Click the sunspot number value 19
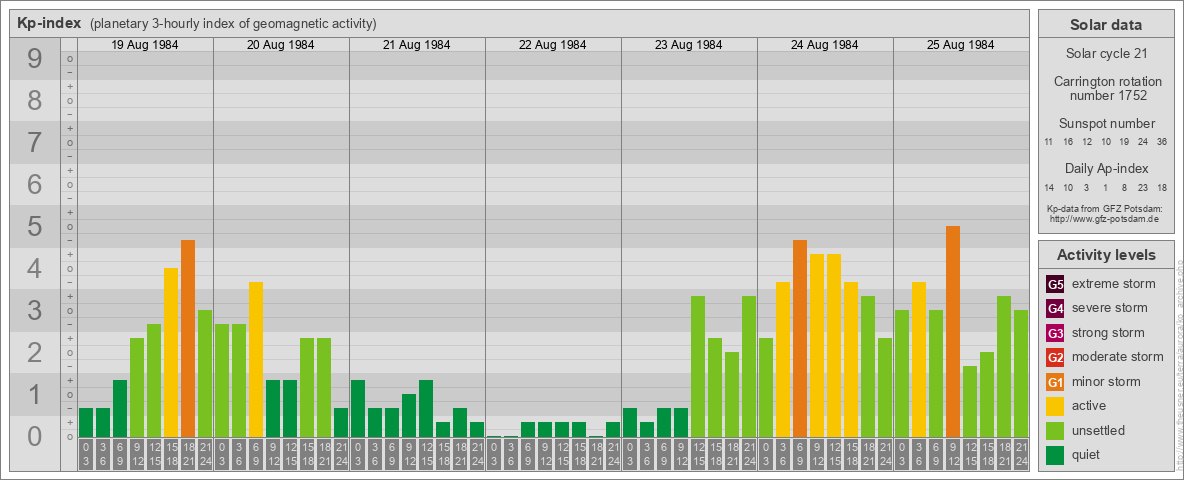 tap(1124, 142)
